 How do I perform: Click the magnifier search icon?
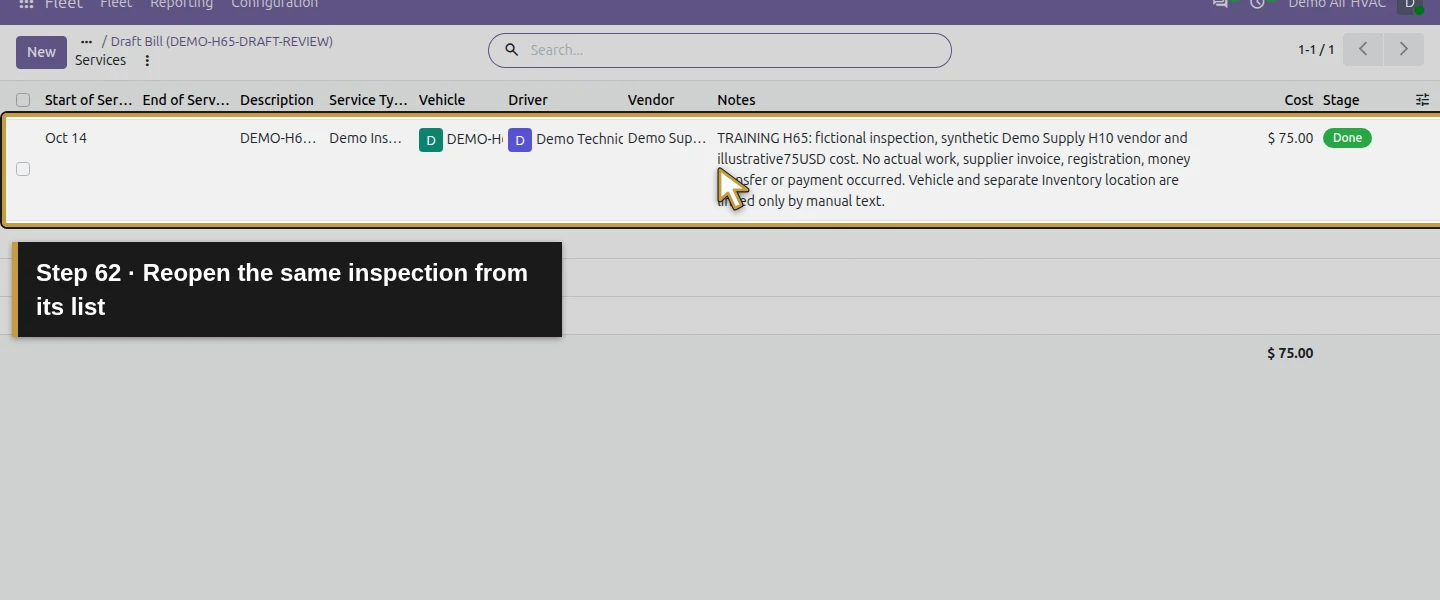(512, 50)
